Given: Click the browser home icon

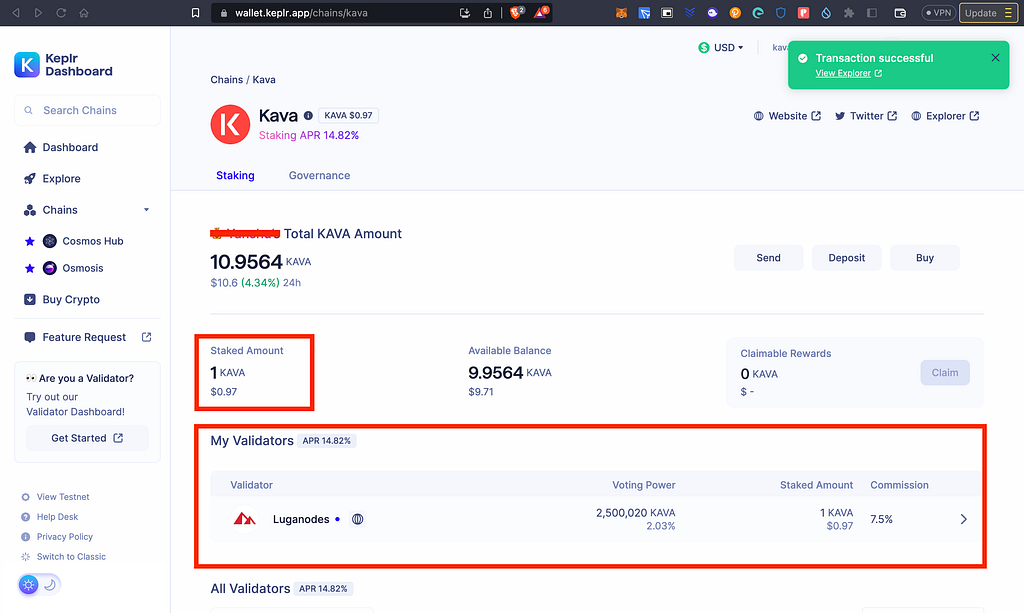Looking at the screenshot, I should (x=84, y=13).
